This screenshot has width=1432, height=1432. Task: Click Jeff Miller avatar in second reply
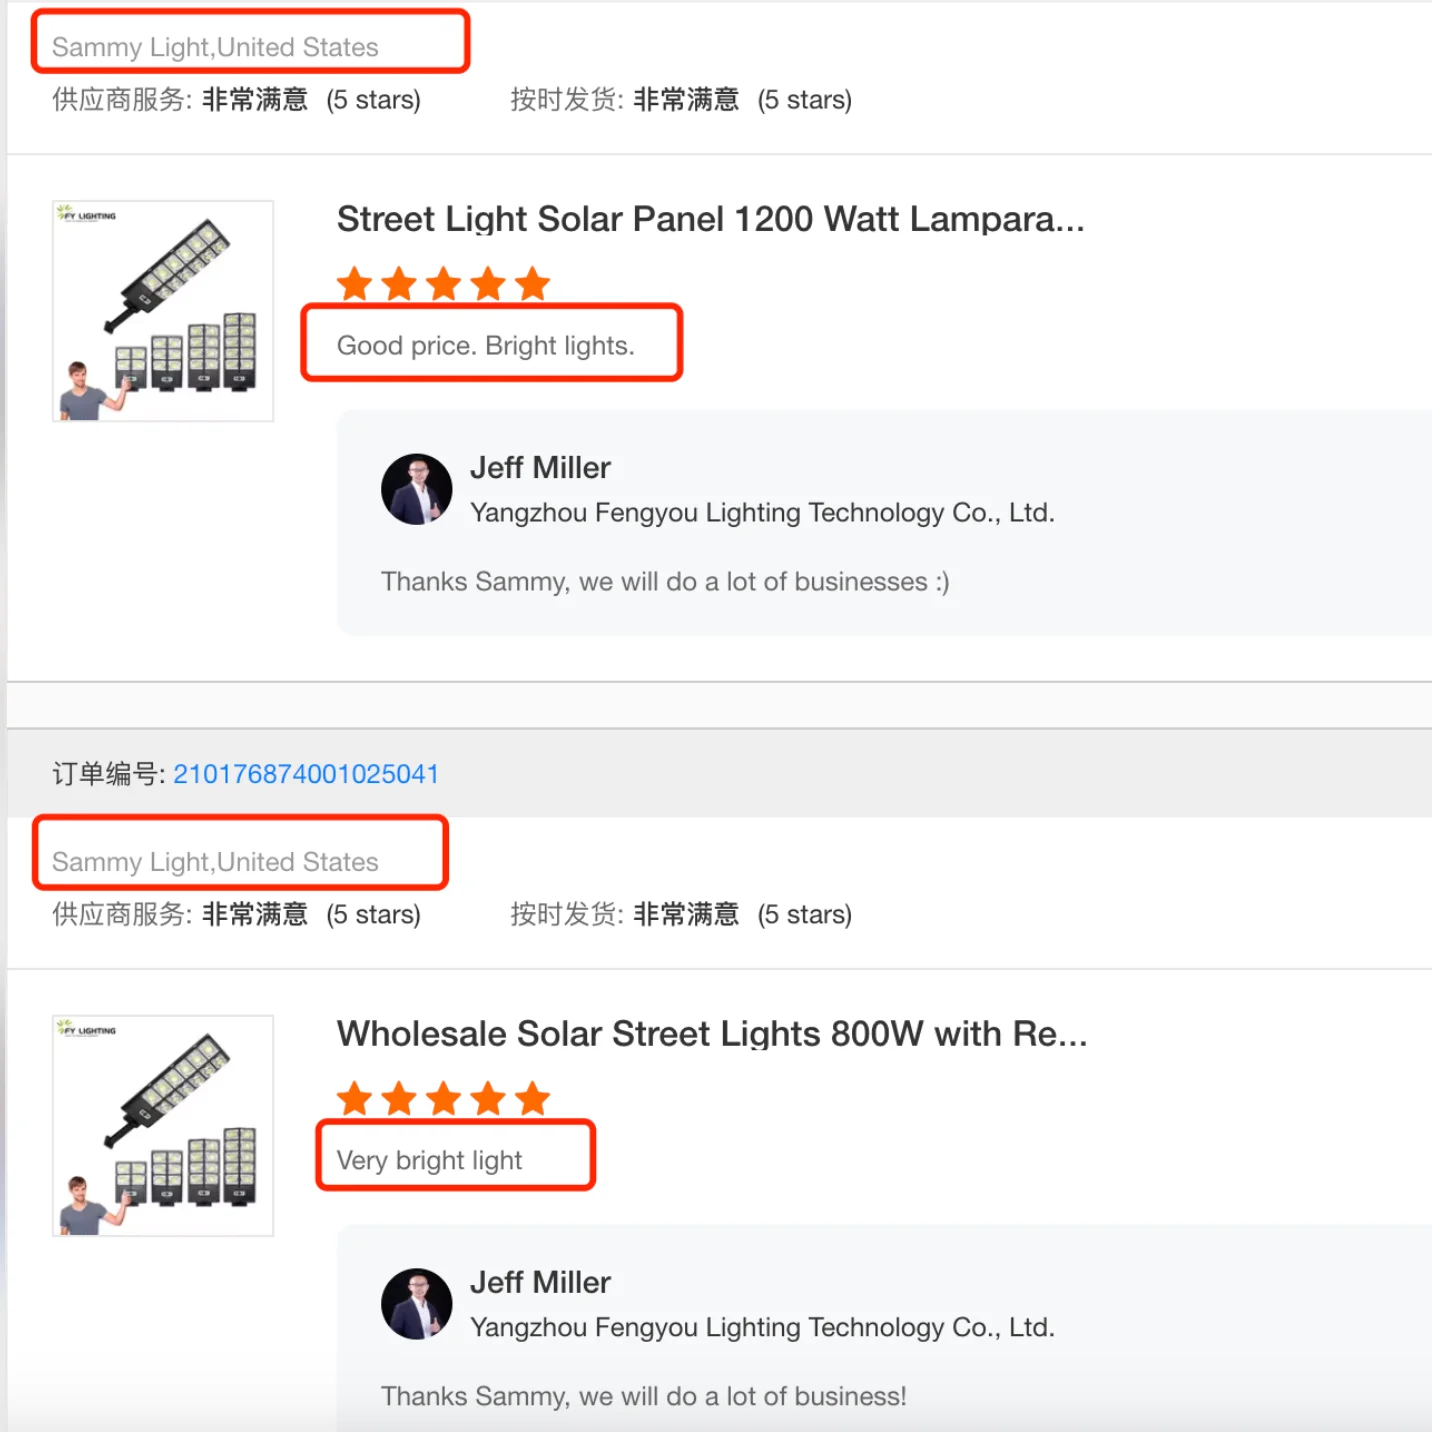417,1304
